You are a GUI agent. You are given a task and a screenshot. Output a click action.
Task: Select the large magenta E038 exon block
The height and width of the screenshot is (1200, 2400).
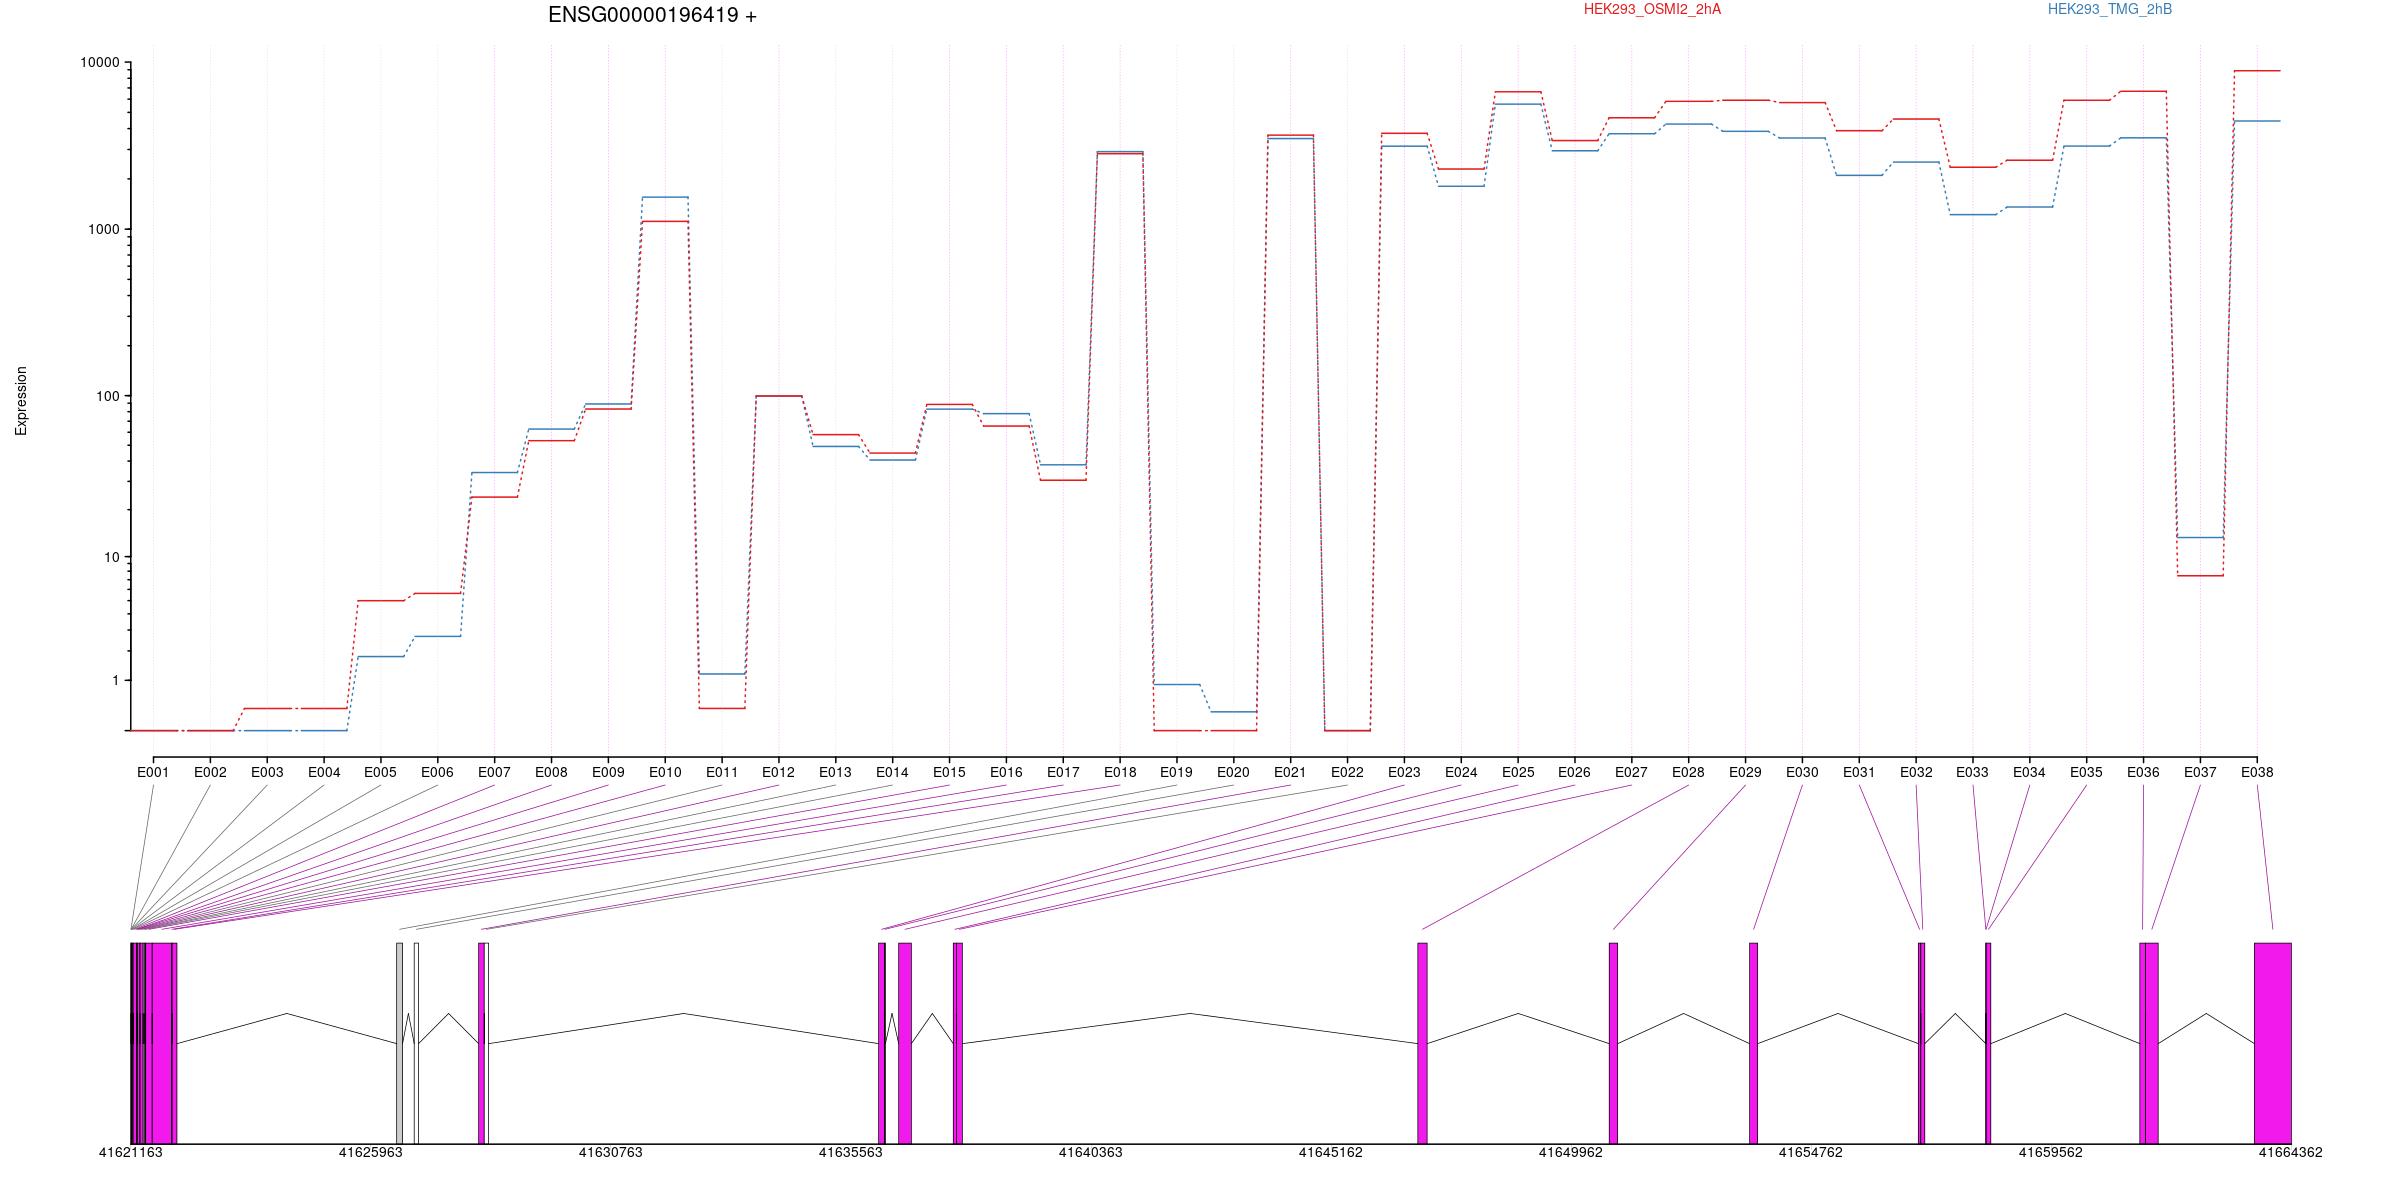pos(2272,1043)
